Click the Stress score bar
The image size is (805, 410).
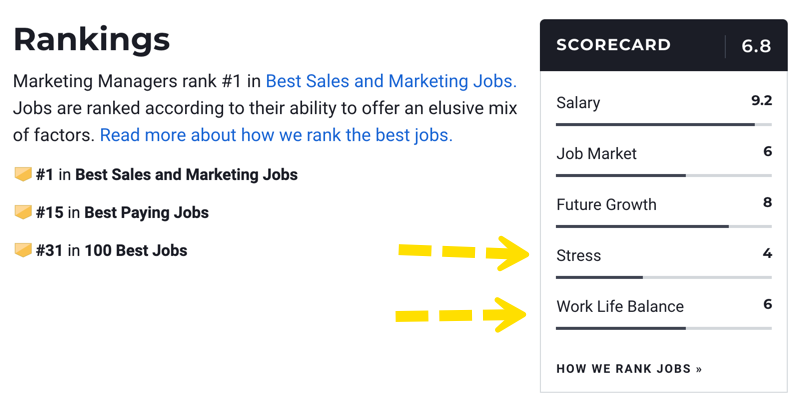point(664,277)
